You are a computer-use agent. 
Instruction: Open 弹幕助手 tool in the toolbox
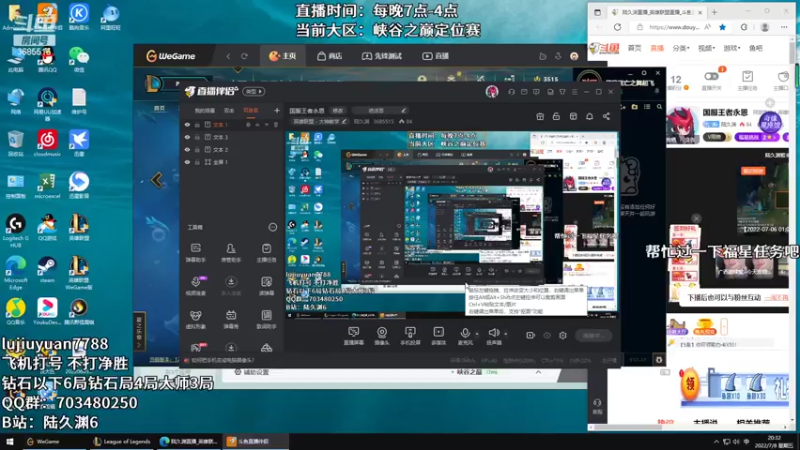tap(195, 253)
